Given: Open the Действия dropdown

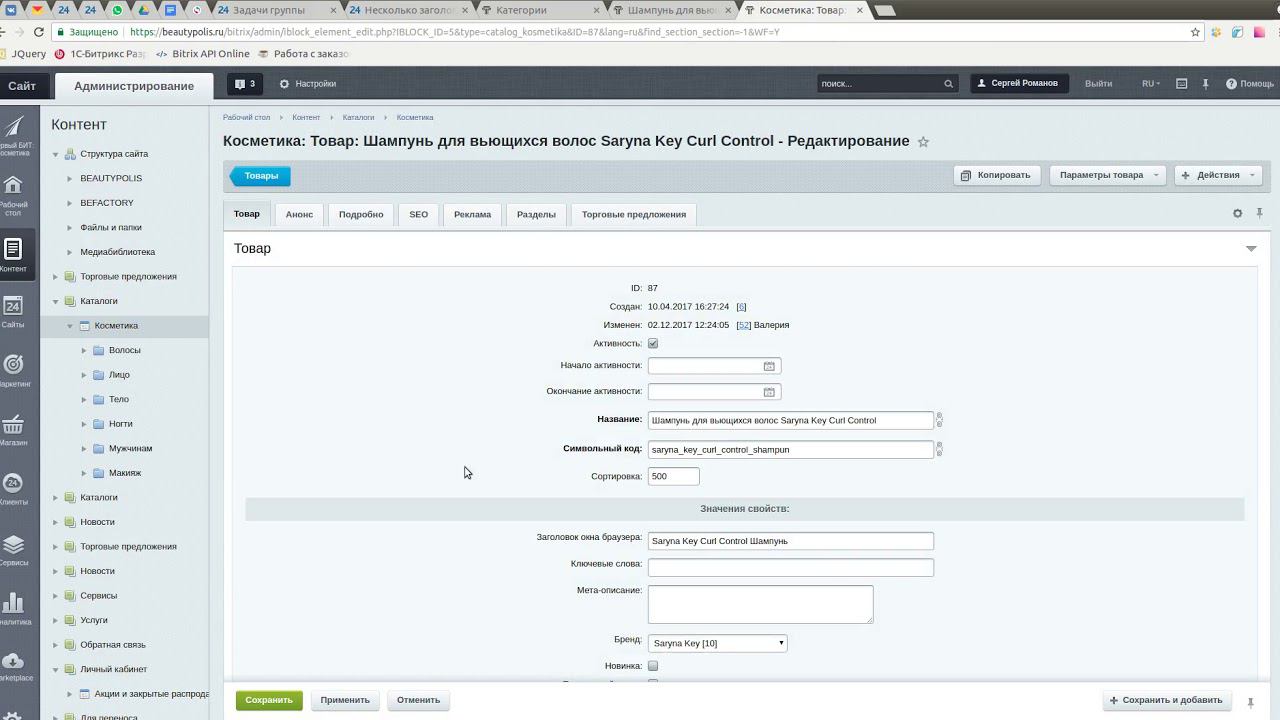Looking at the screenshot, I should (x=1218, y=175).
